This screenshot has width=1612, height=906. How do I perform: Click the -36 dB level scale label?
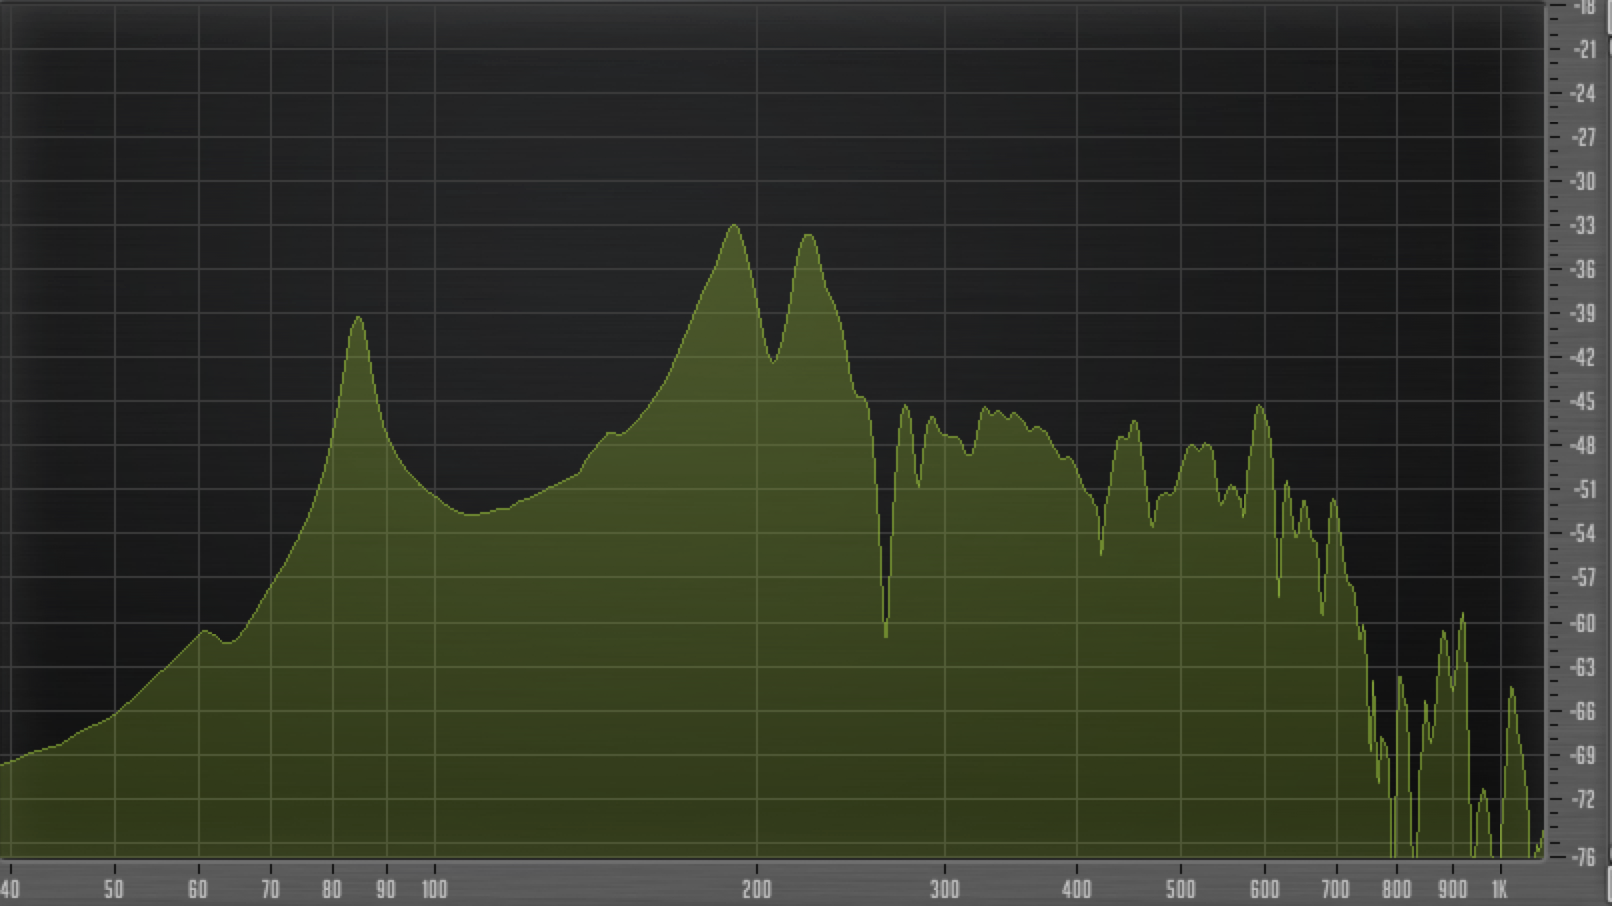coord(1583,269)
